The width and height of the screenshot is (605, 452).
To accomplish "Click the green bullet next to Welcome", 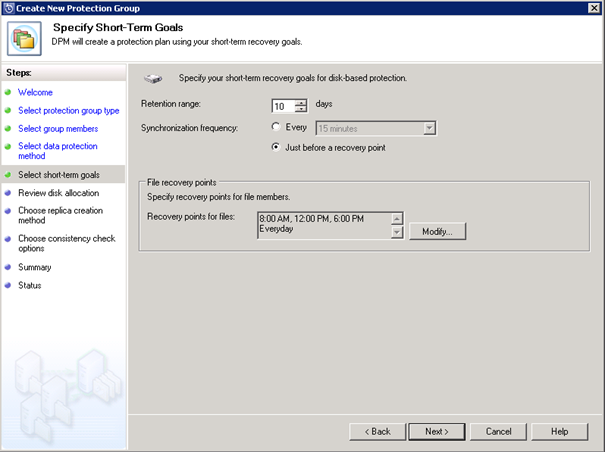I will click(8, 92).
